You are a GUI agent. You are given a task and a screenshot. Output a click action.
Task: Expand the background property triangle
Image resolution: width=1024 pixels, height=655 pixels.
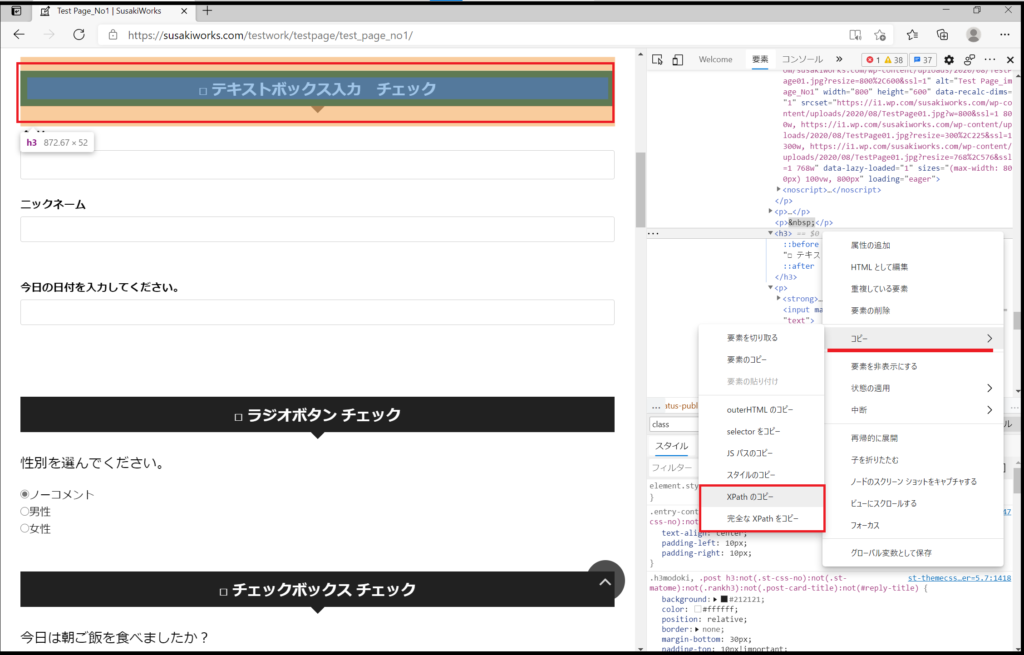click(715, 599)
